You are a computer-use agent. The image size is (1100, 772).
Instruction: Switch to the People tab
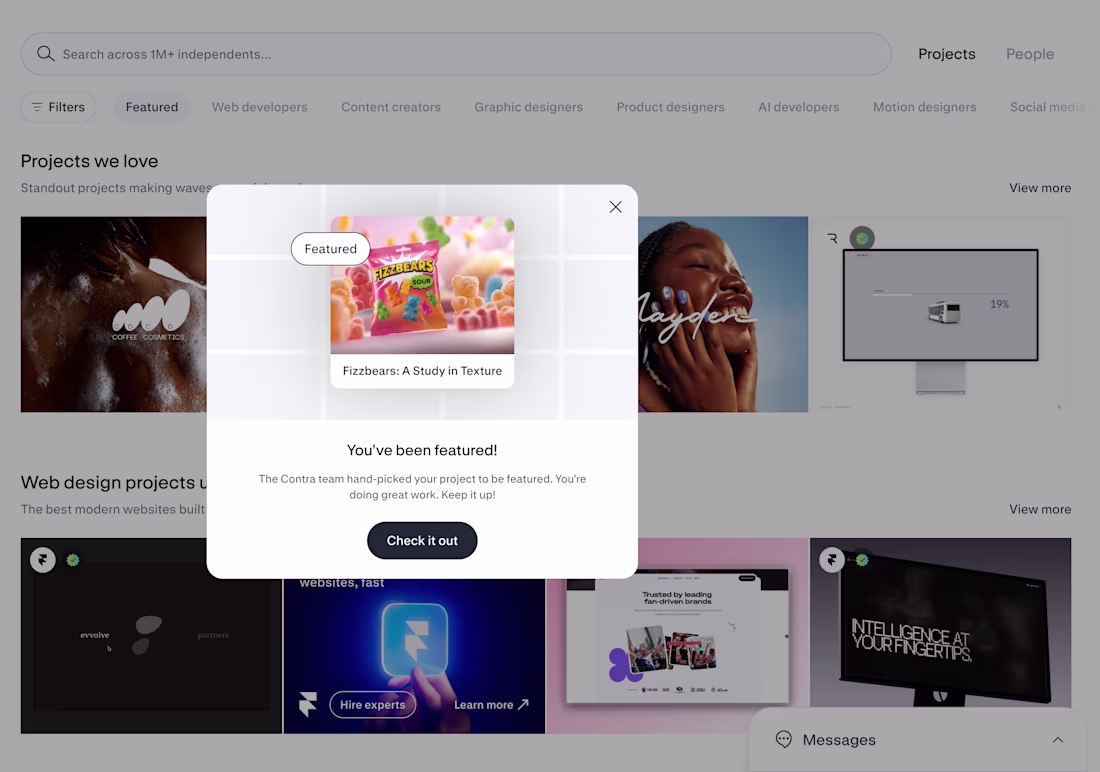(x=1030, y=54)
